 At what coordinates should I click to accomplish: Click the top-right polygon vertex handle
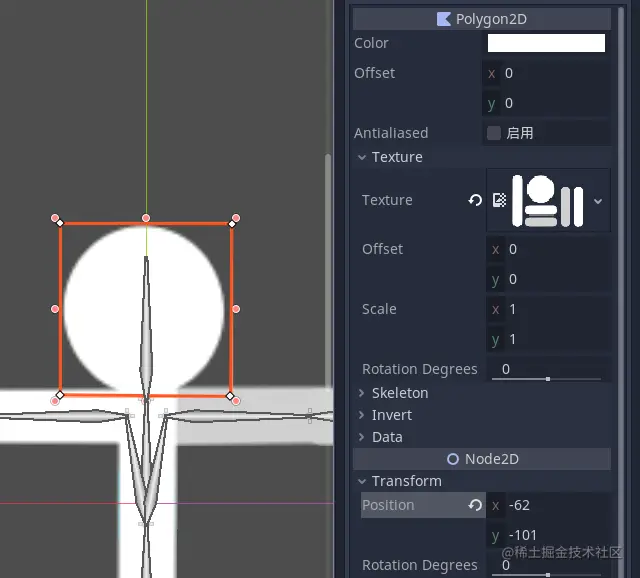(x=232, y=224)
